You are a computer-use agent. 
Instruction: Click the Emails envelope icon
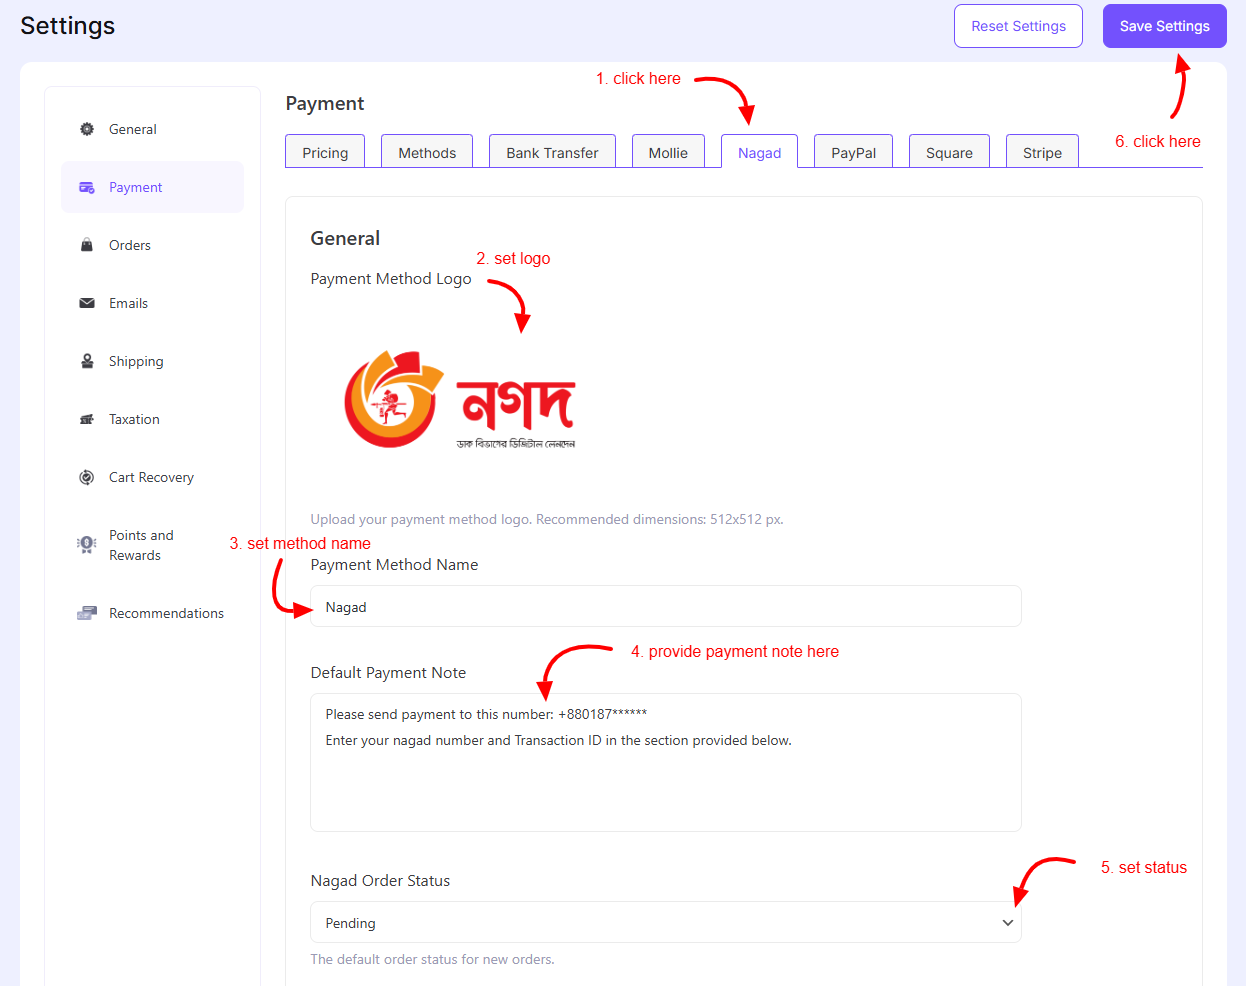tap(87, 303)
